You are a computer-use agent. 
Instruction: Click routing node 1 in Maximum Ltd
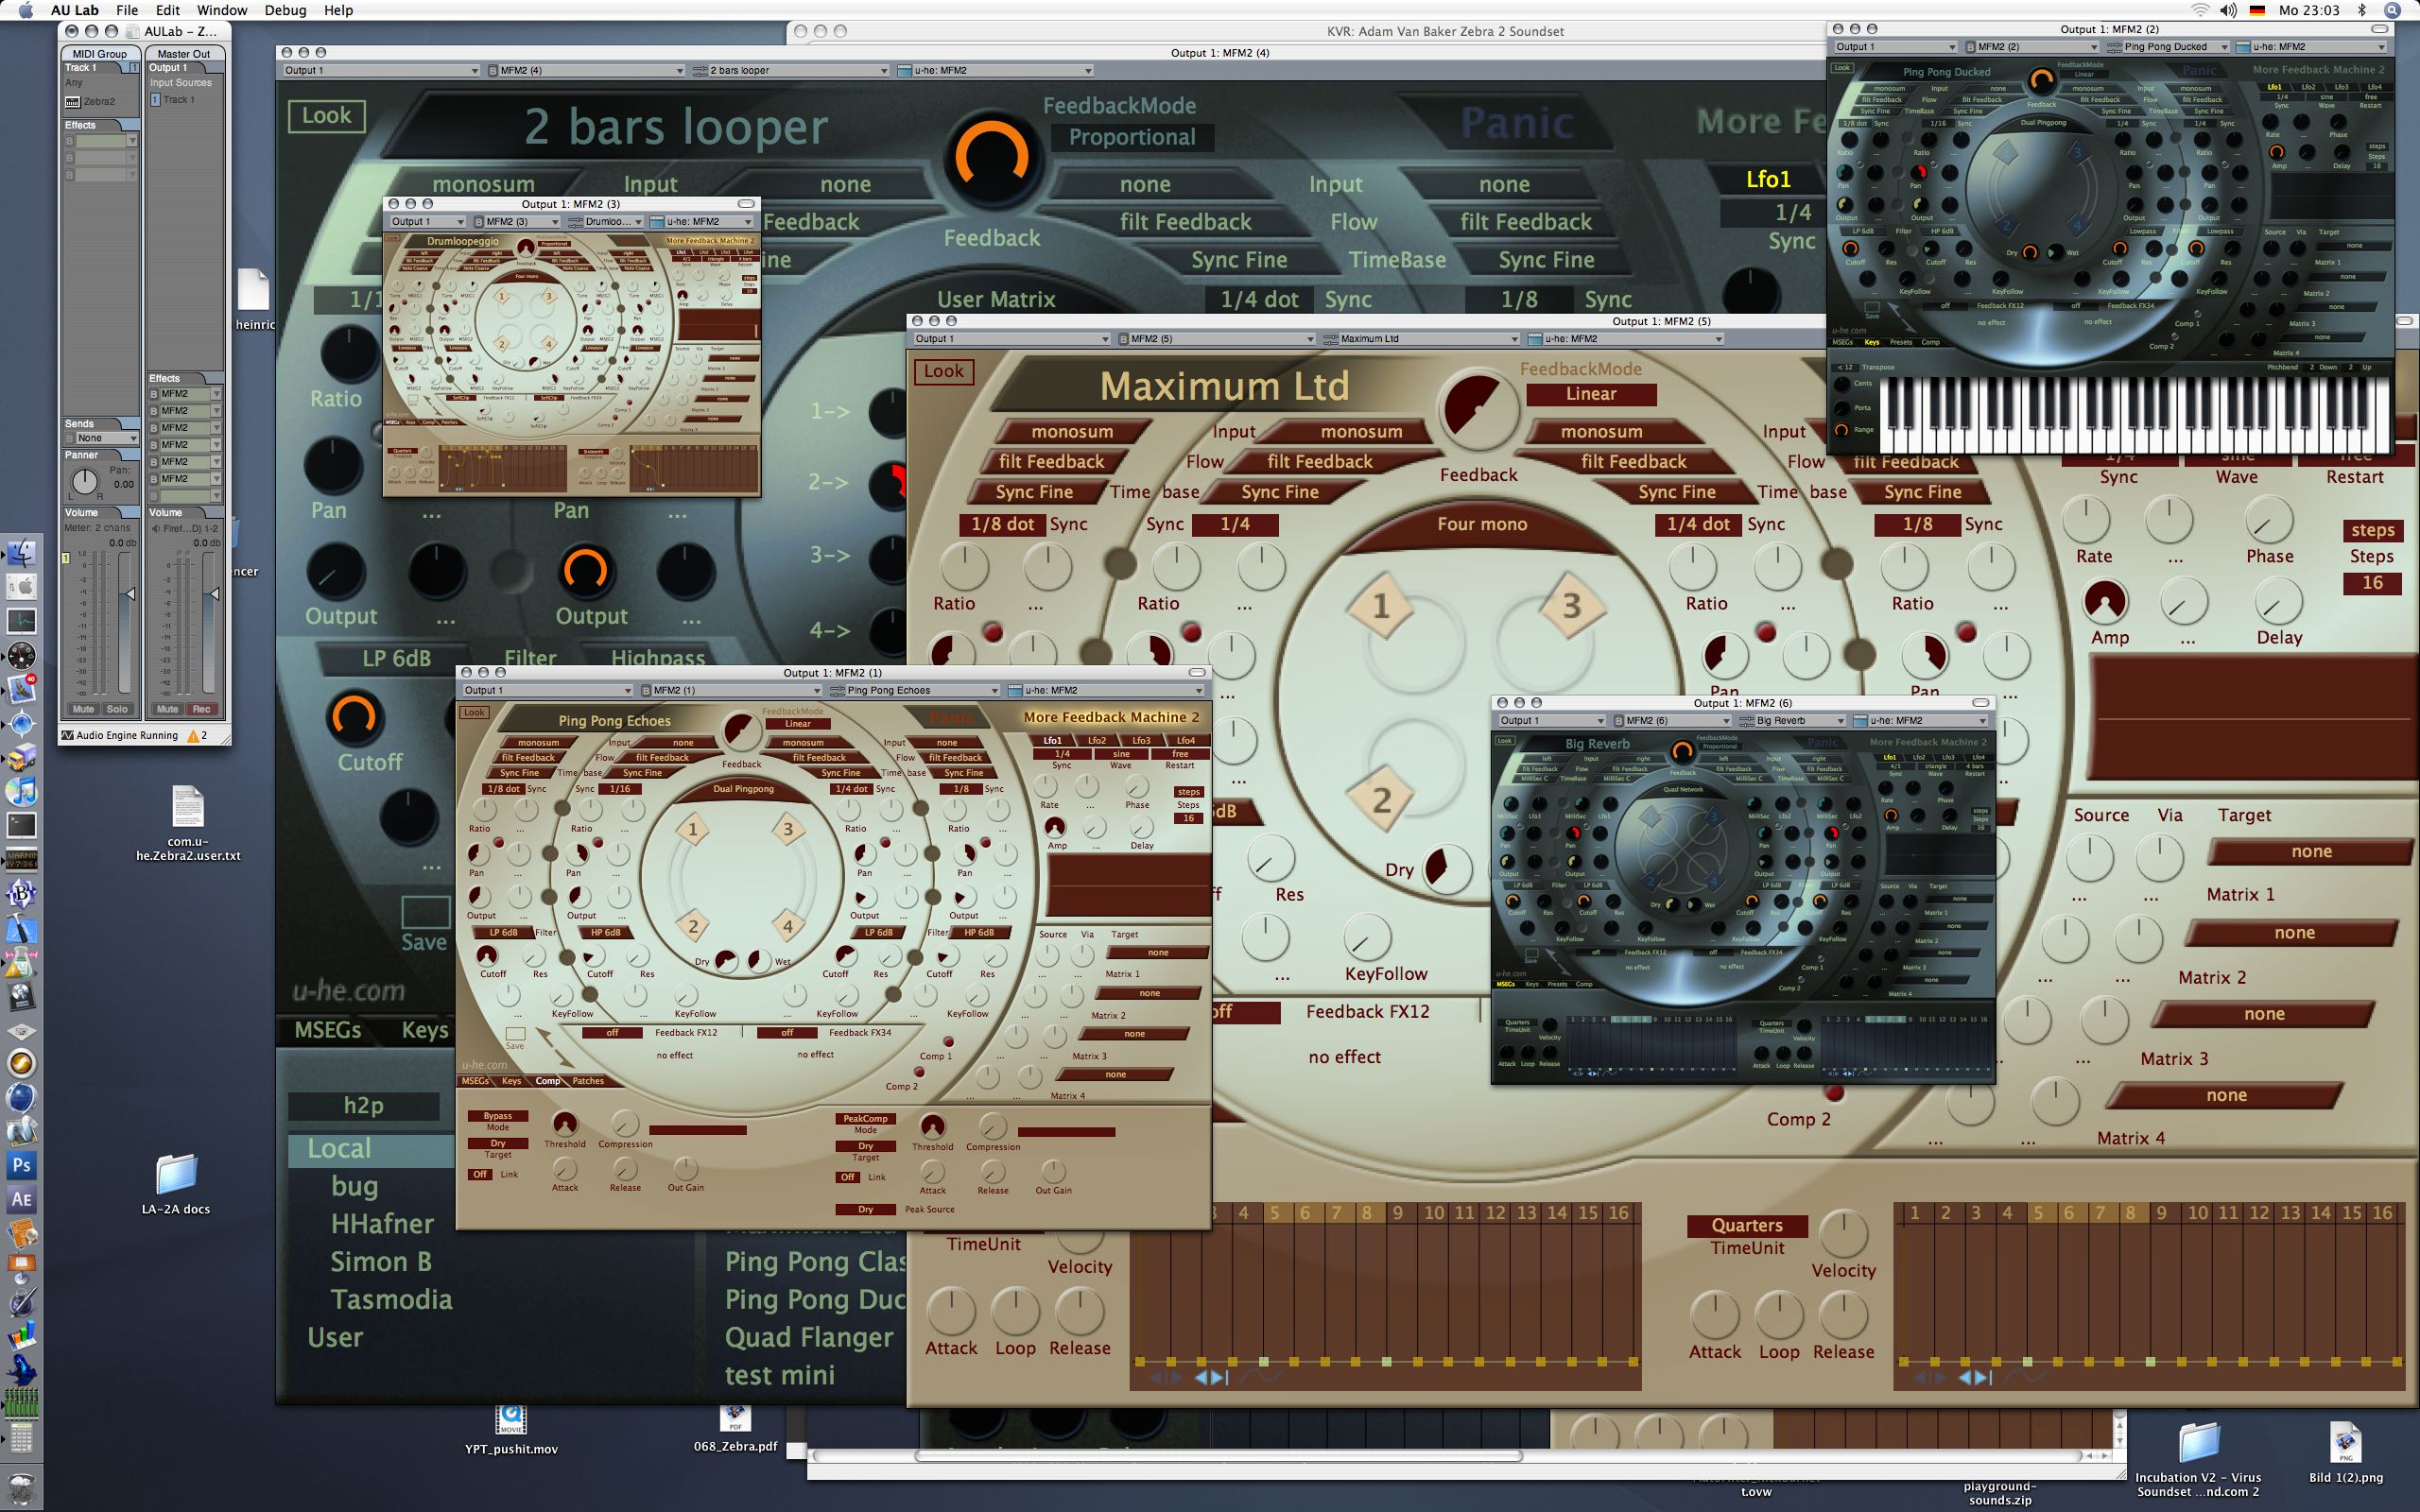point(1381,605)
